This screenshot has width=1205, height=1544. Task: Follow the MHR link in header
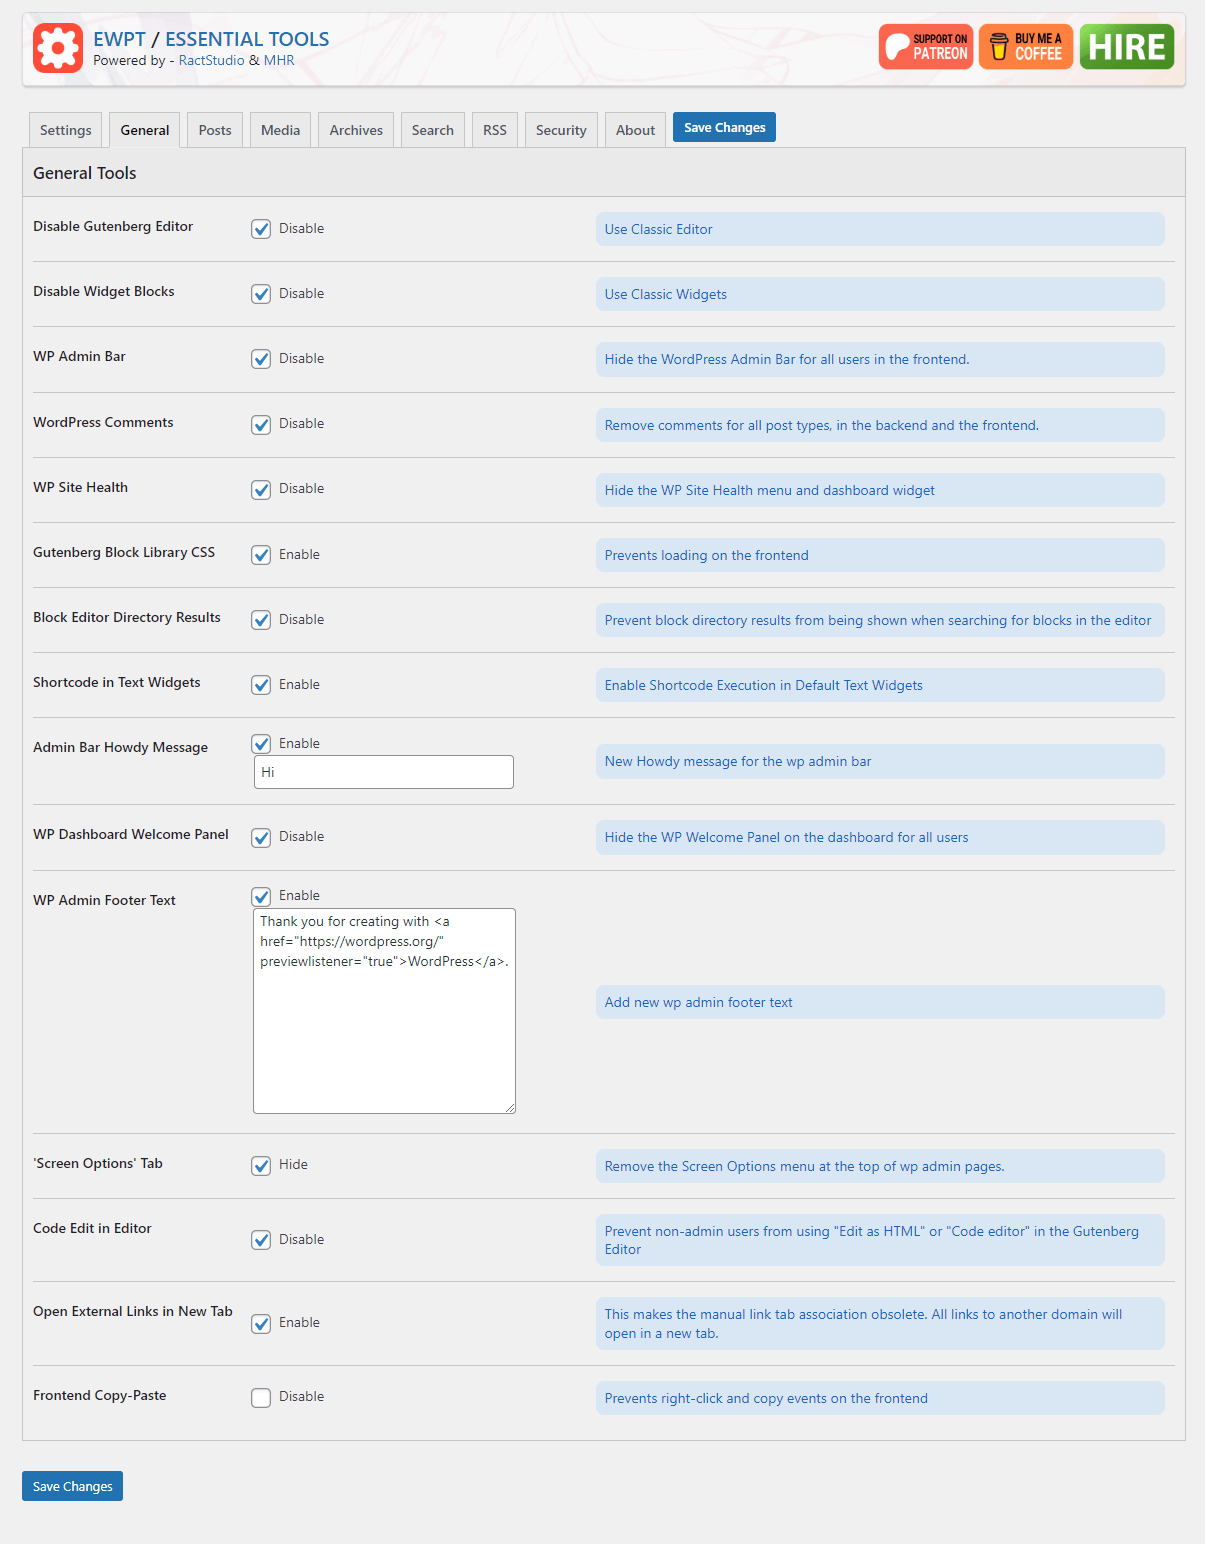tap(279, 60)
